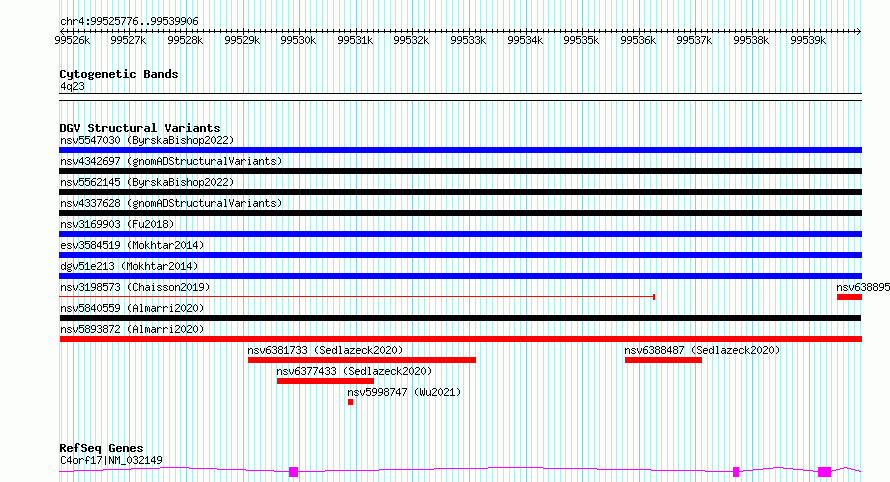Image resolution: width=890 pixels, height=482 pixels.
Task: Select the blue bar under dgv51e213
Action: (x=460, y=276)
